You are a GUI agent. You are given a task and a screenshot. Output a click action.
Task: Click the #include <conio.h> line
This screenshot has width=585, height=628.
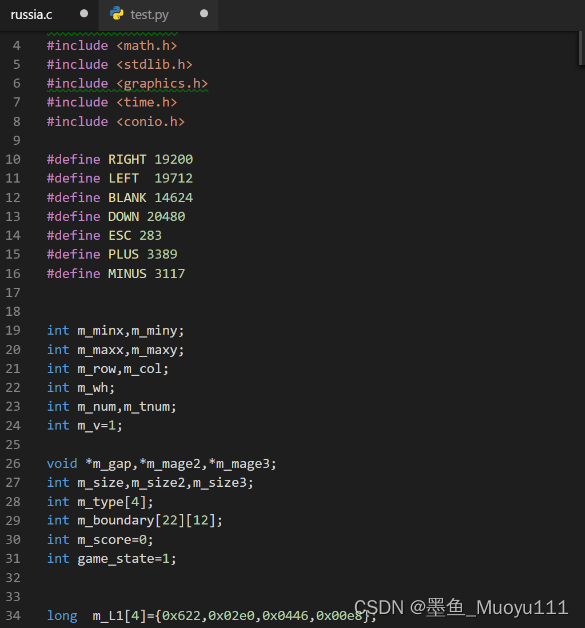[116, 122]
